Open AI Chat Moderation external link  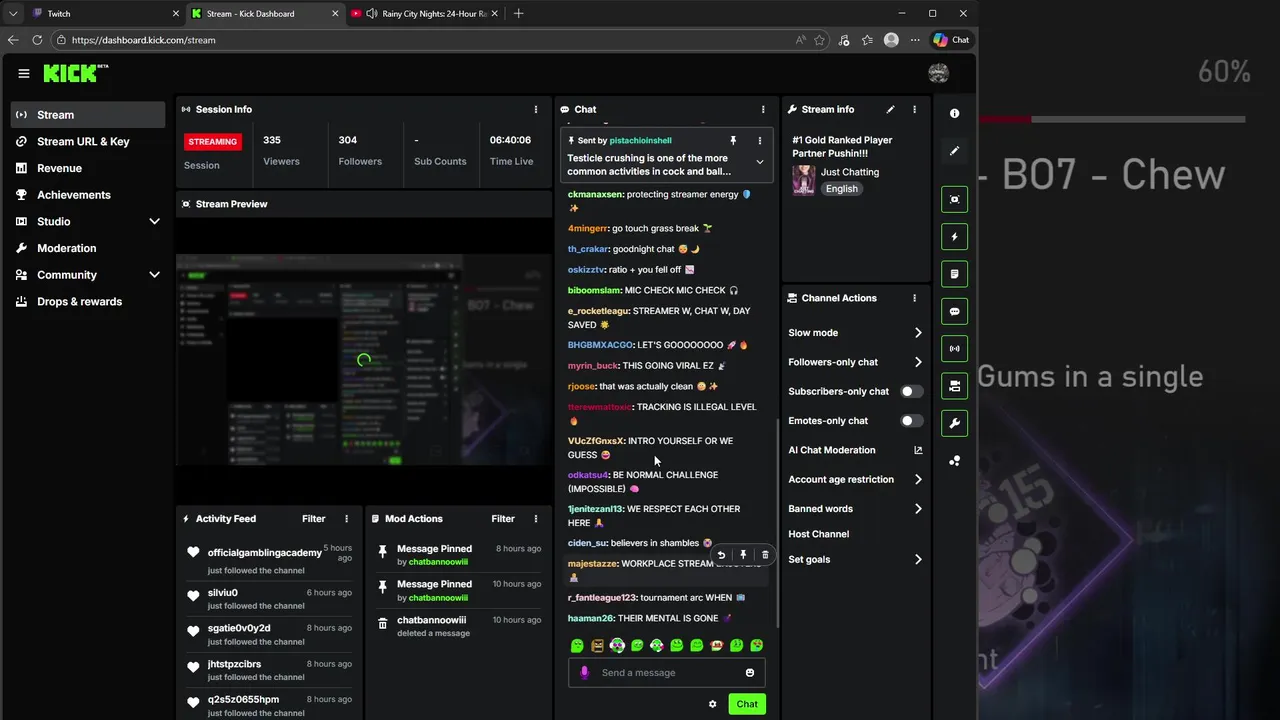point(918,450)
